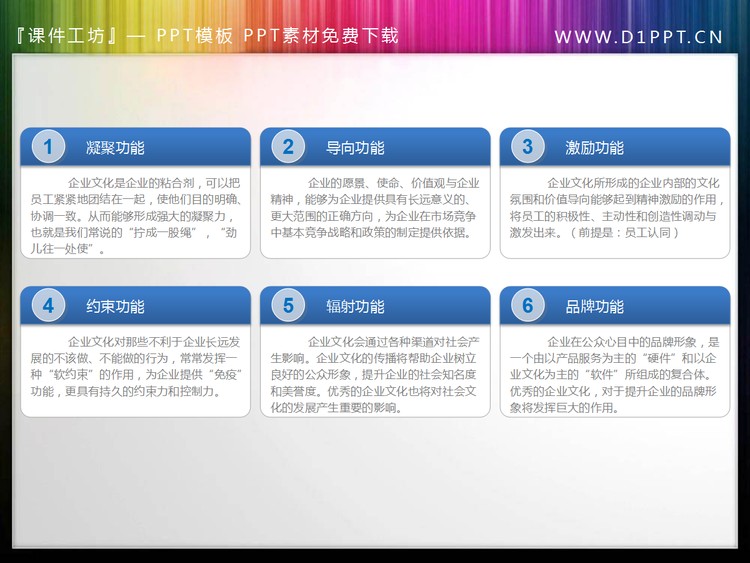Image resolution: width=750 pixels, height=563 pixels.
Task: Open the WWW.D1PPT.CN link
Action: click(639, 37)
